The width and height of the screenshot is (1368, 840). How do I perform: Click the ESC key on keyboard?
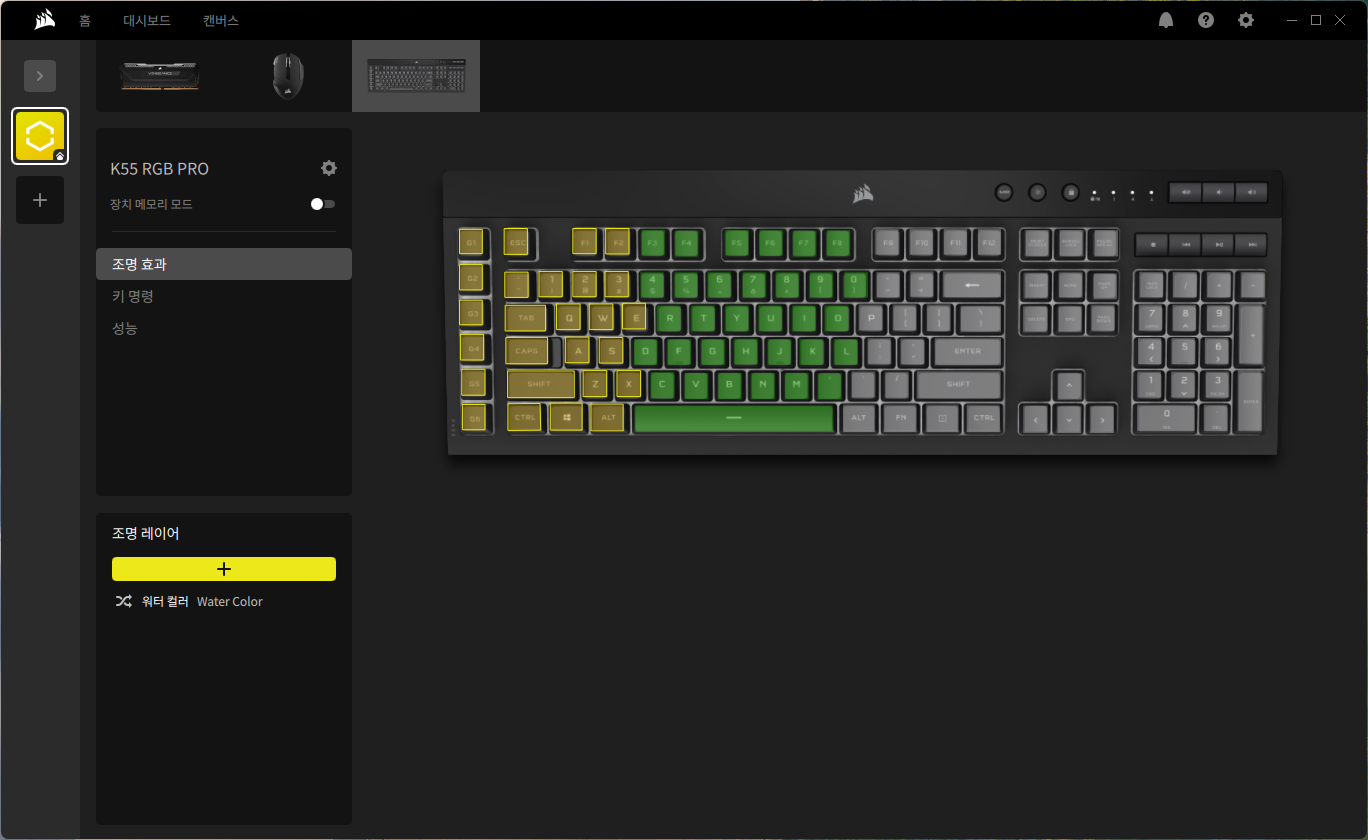(x=517, y=242)
